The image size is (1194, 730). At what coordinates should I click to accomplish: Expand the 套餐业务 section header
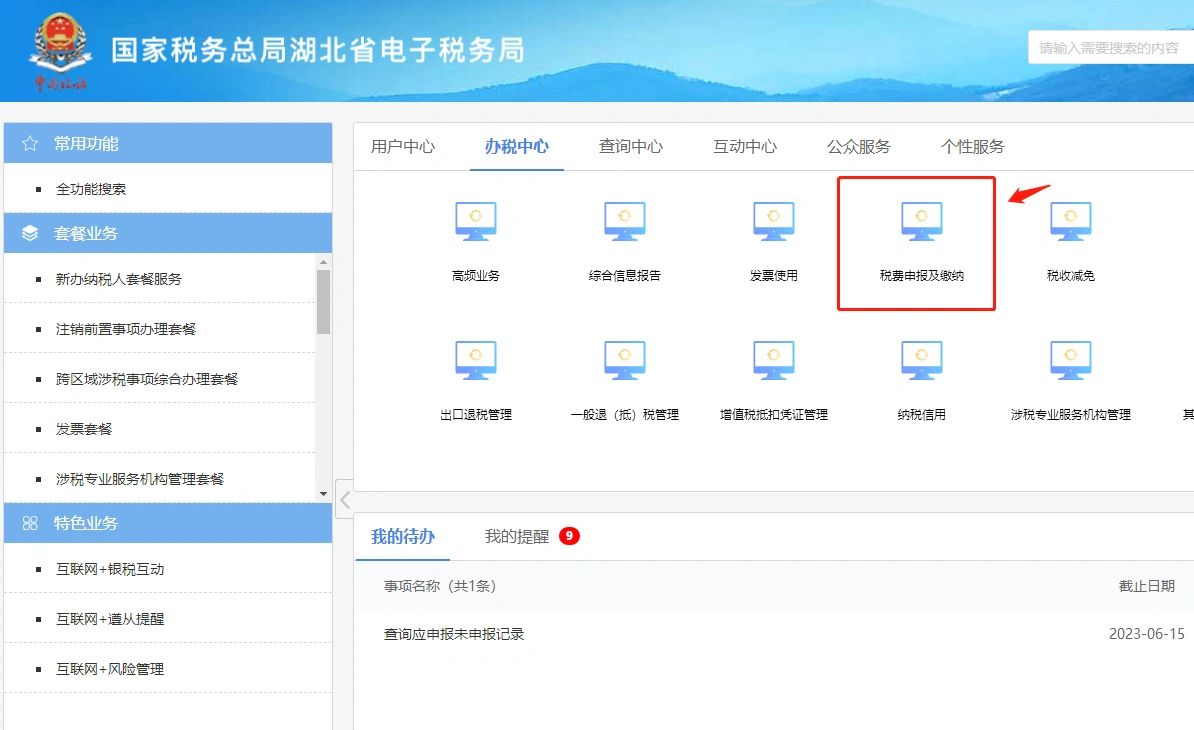168,233
